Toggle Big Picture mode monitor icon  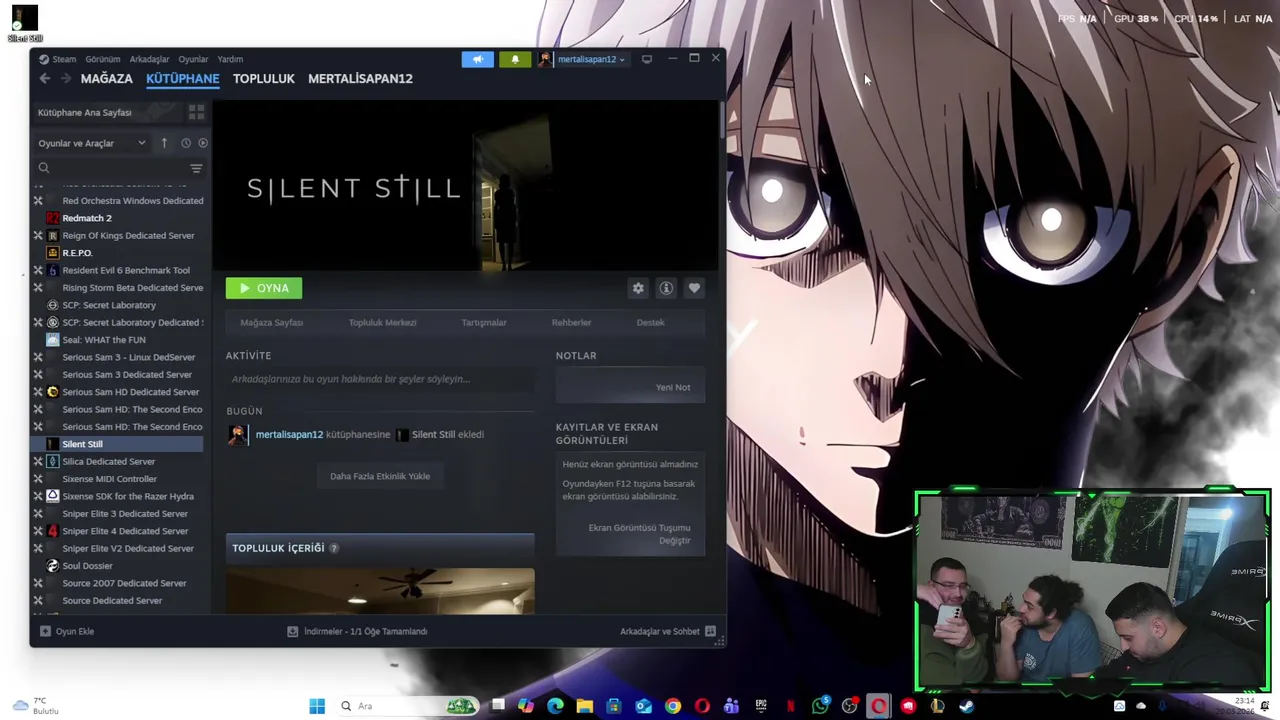pyautogui.click(x=647, y=59)
